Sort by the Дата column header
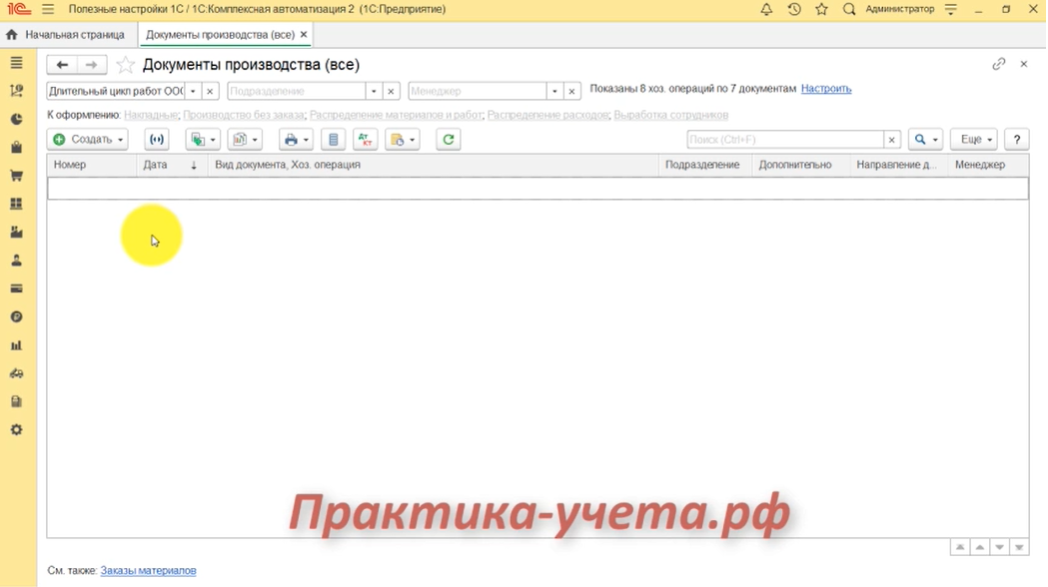The image size is (1048, 587). (x=156, y=165)
